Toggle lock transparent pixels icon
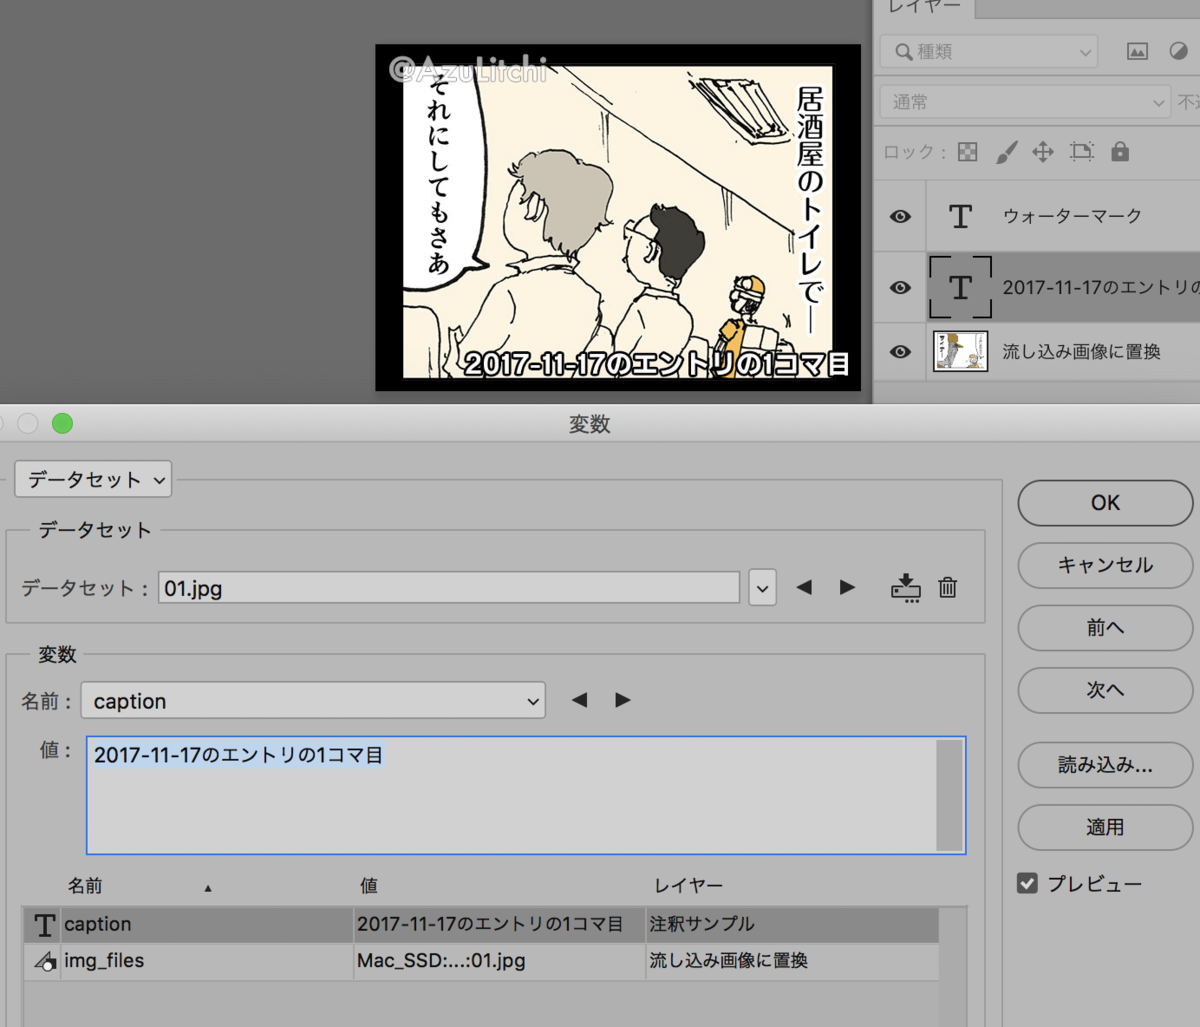Screen dimensions: 1200x1027 coord(967,152)
